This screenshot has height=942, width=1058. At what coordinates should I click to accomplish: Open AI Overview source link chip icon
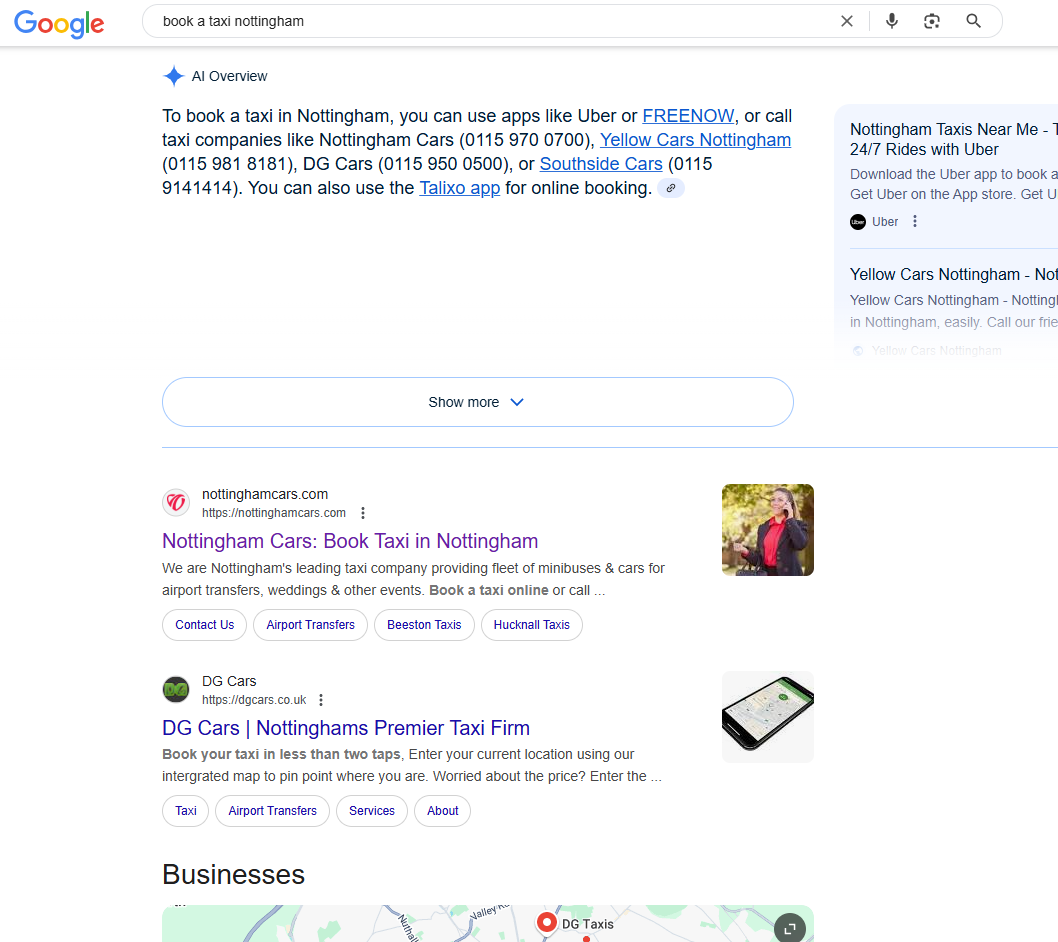pyautogui.click(x=671, y=188)
